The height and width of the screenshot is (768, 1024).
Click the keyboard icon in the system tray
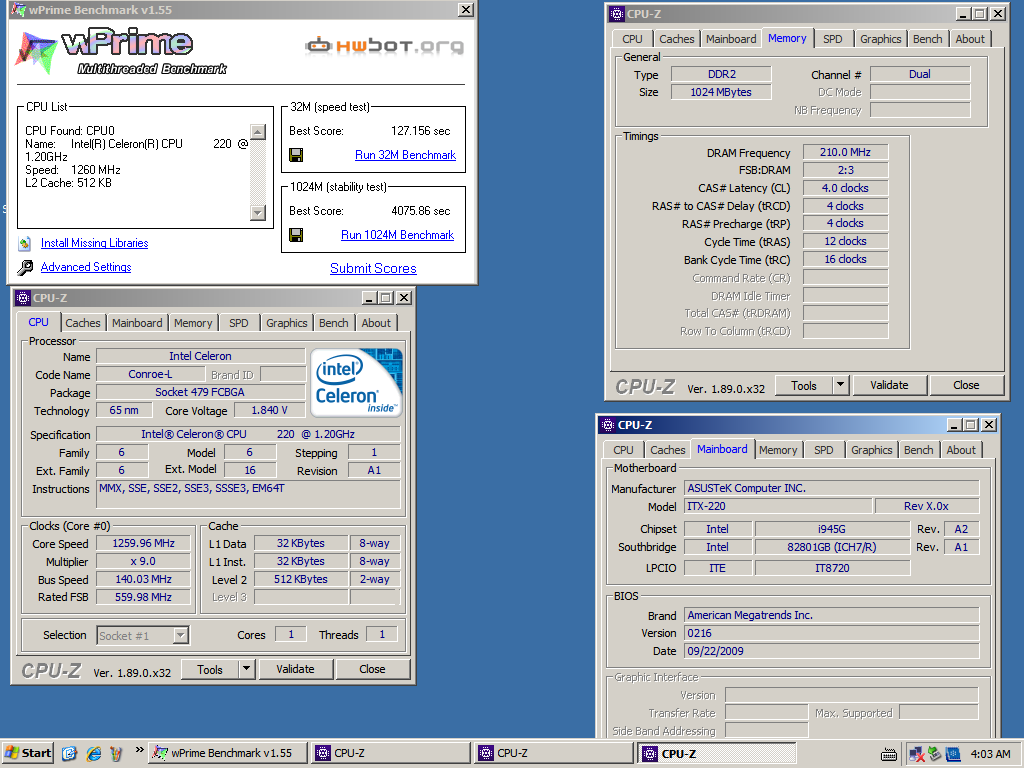tap(889, 754)
